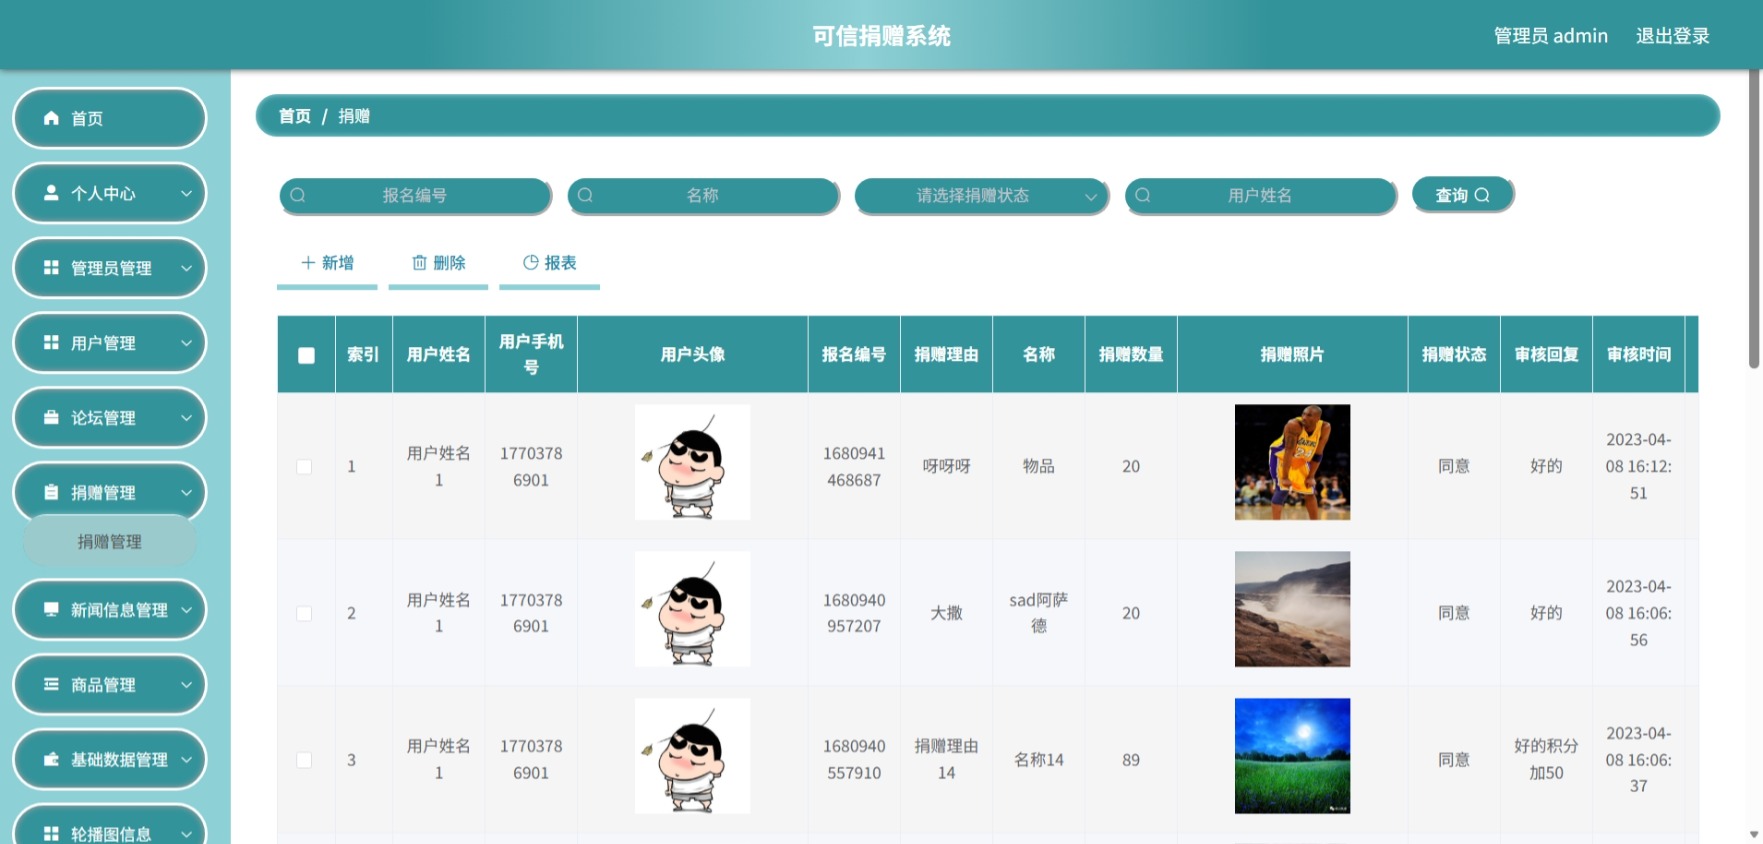Toggle the select-all checkbox in table header

coord(306,355)
